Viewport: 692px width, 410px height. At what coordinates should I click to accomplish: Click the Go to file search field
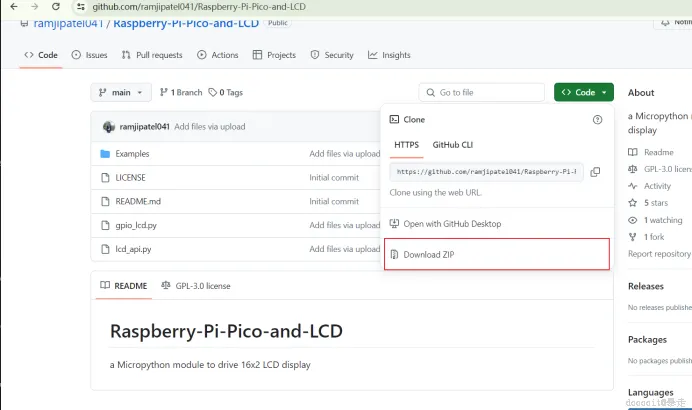pos(481,92)
